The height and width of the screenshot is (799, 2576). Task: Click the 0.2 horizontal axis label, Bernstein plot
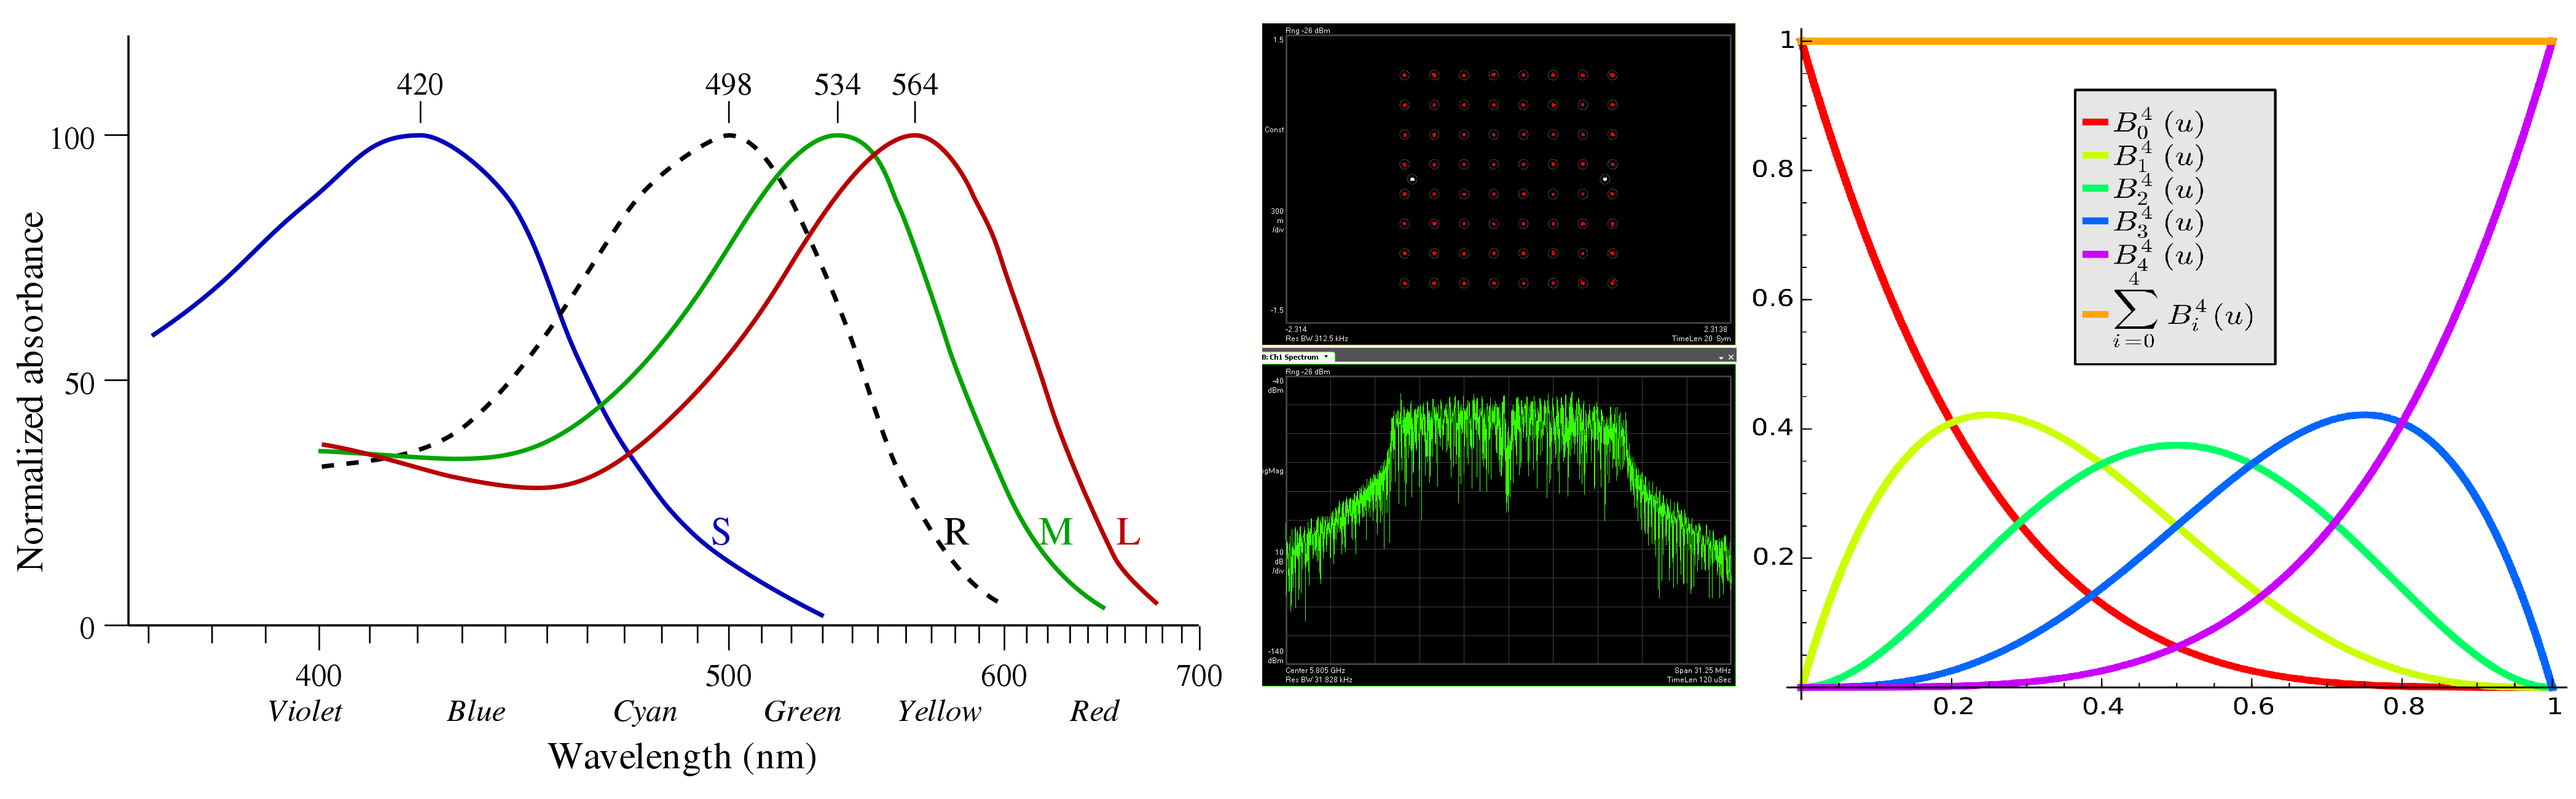(1953, 707)
